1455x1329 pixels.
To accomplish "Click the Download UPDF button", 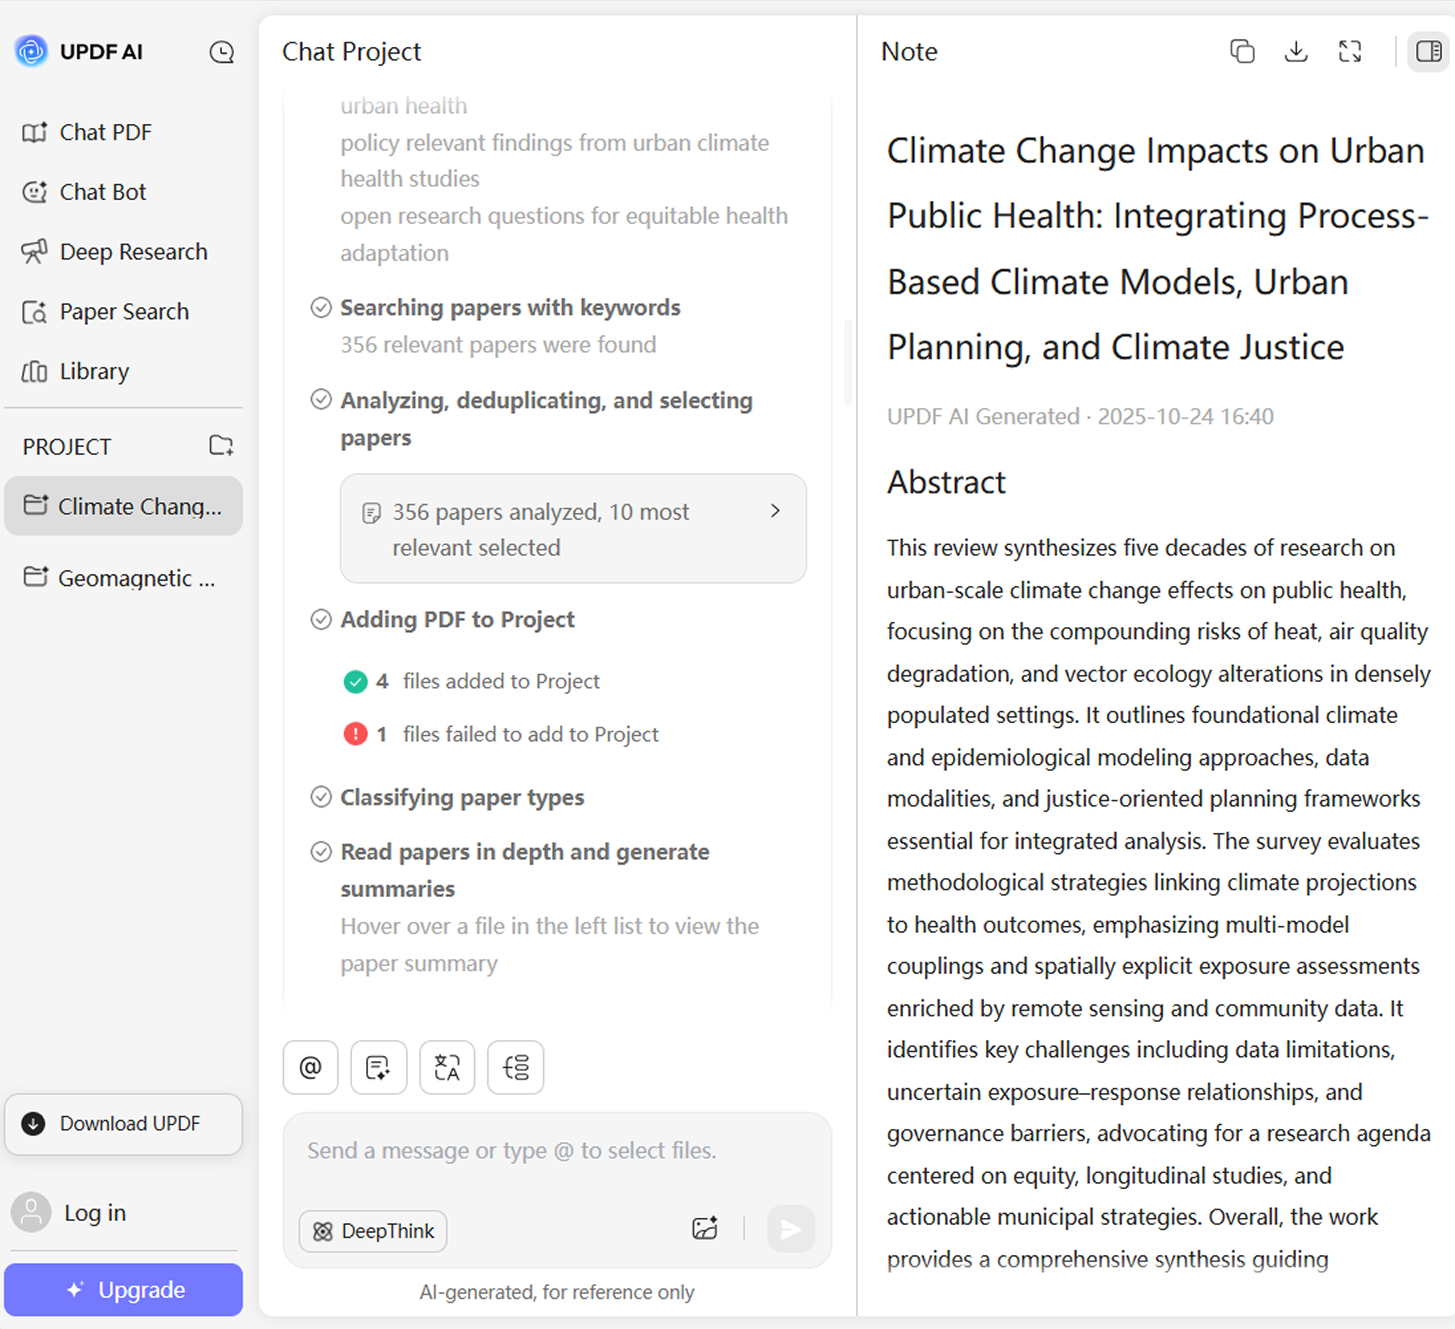I will (123, 1124).
